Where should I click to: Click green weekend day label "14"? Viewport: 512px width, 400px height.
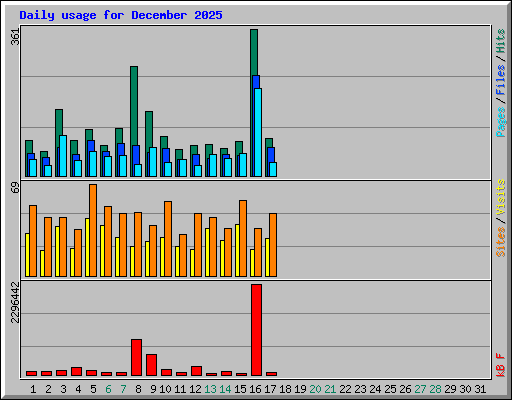pos(225,389)
